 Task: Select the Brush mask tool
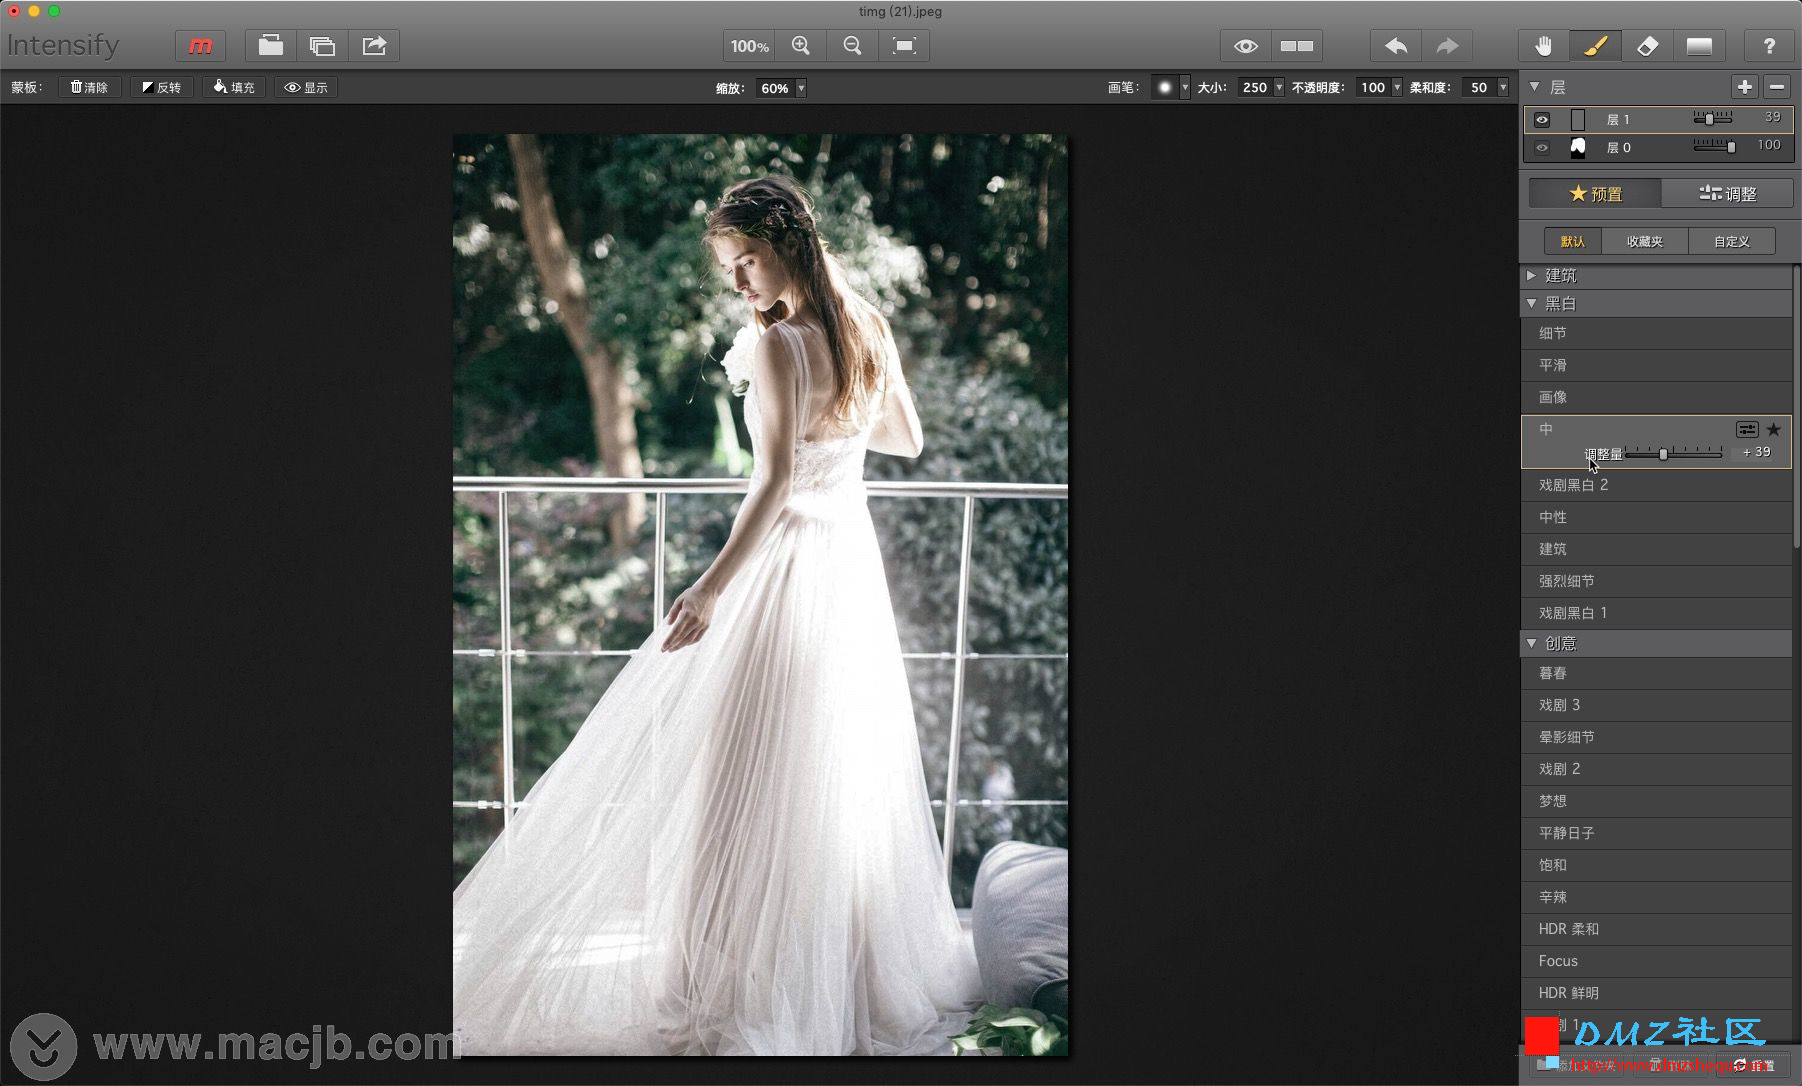1596,46
